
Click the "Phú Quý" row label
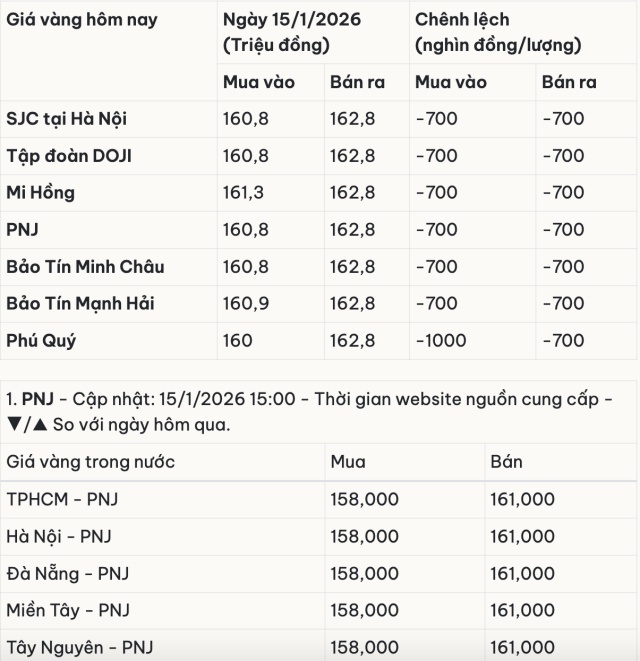coord(41,341)
